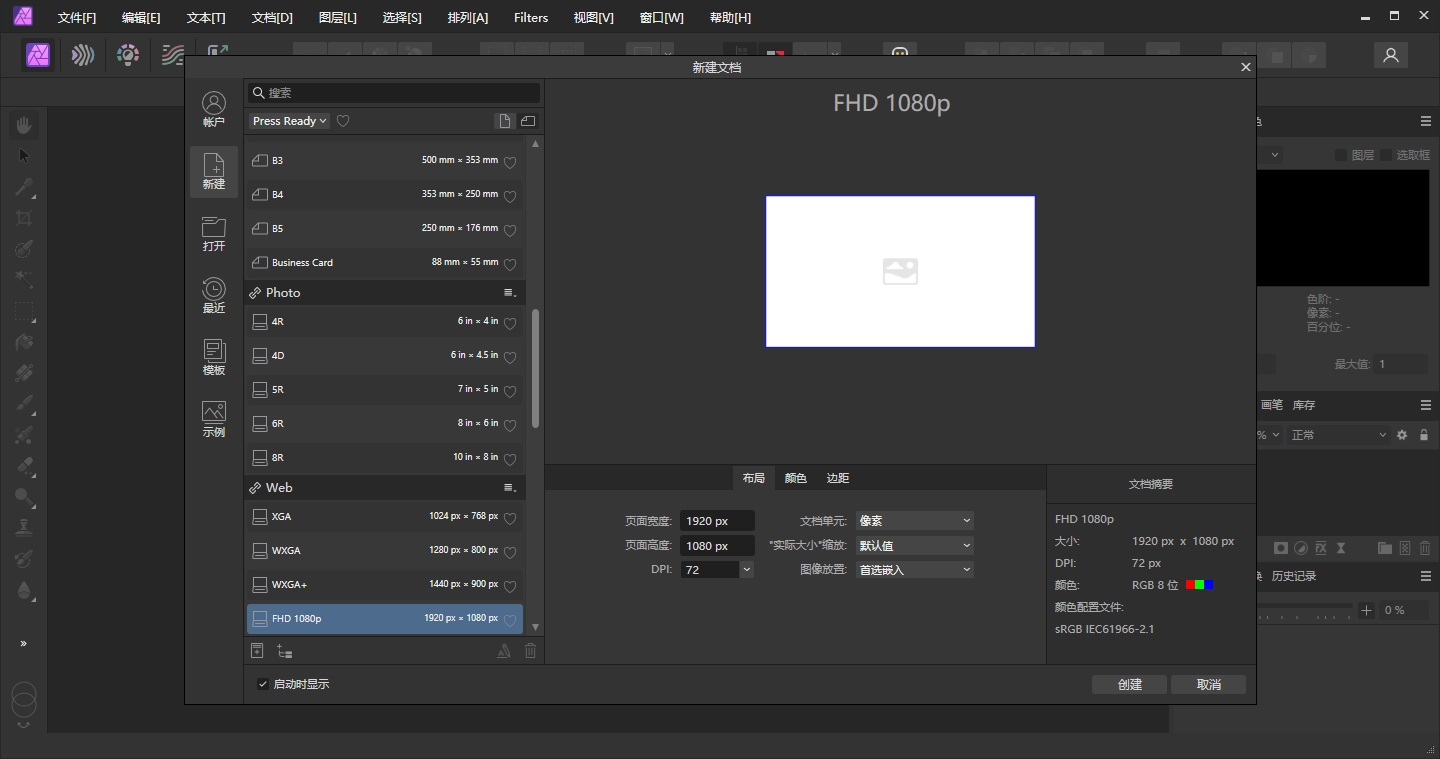Screen dimensions: 1440x759
Task: Show the 最近 recent documents section
Action: 214,295
